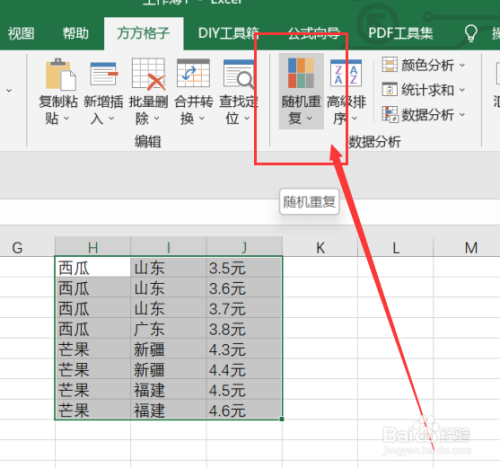Click cell containing 3.7元

coord(244,308)
